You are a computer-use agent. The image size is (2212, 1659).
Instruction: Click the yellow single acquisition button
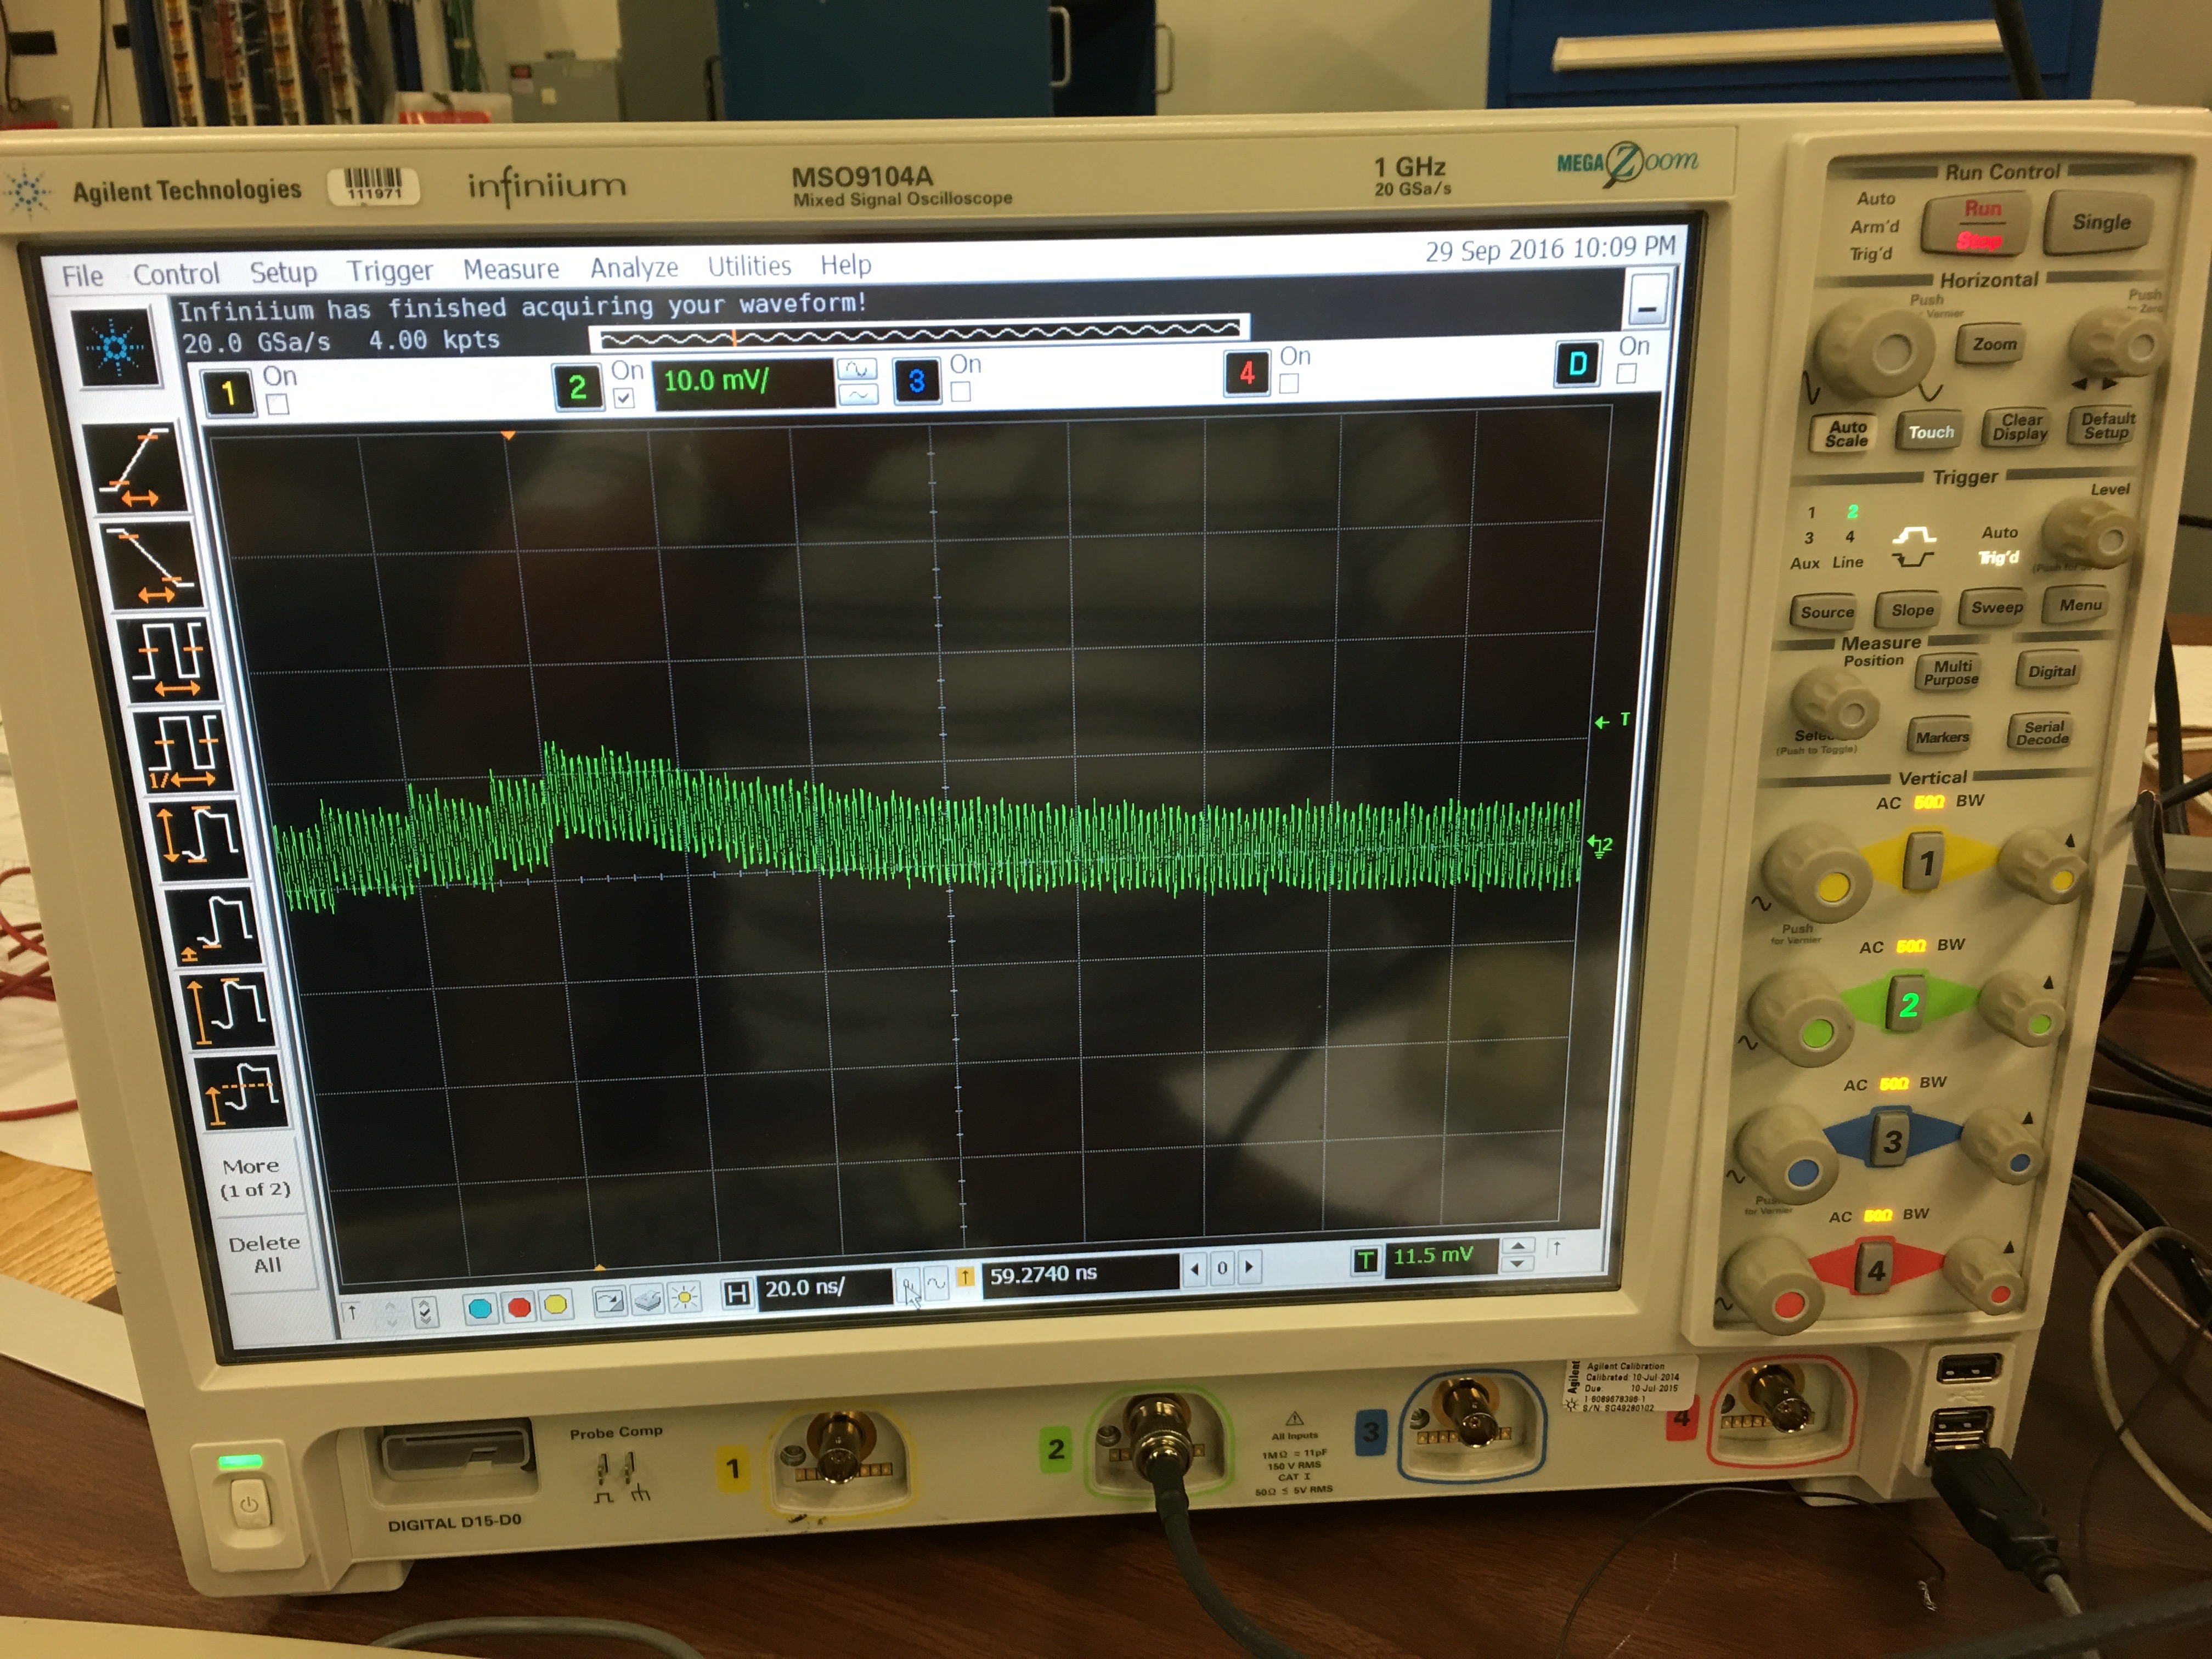(x=555, y=1304)
